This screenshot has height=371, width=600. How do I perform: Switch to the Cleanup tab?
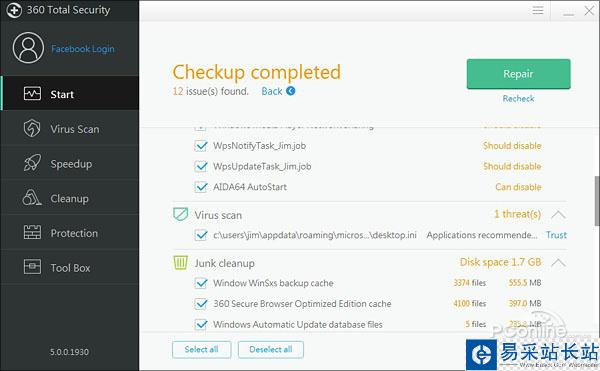[70, 198]
